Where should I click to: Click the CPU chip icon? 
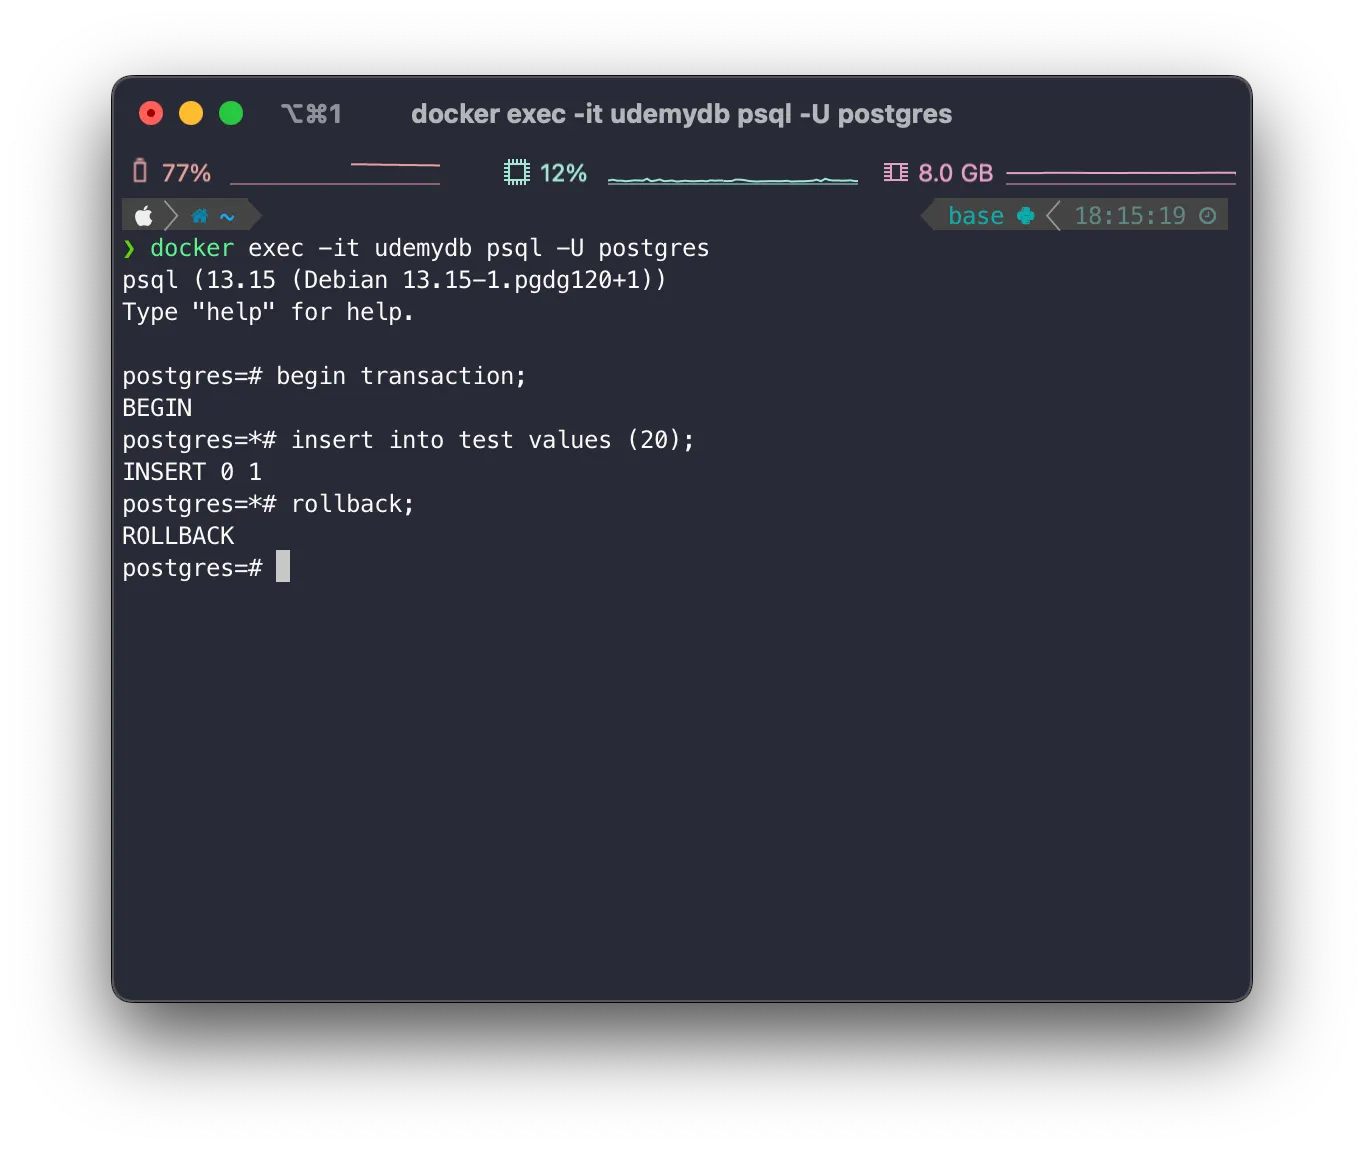(x=516, y=173)
